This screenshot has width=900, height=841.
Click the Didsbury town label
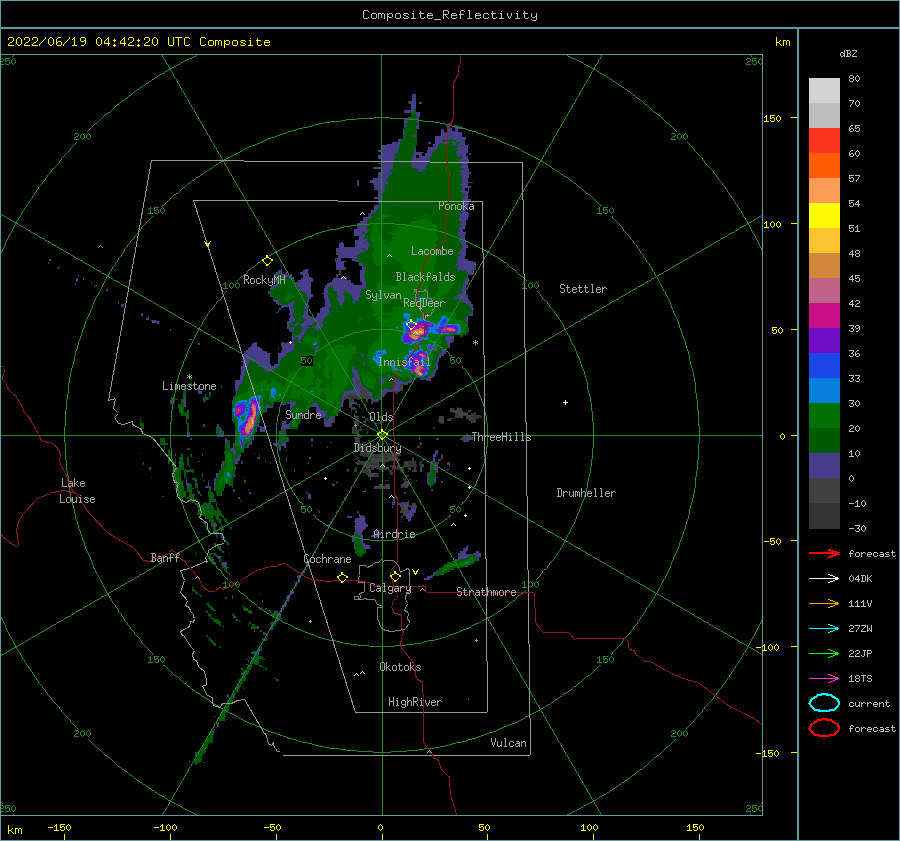point(378,448)
